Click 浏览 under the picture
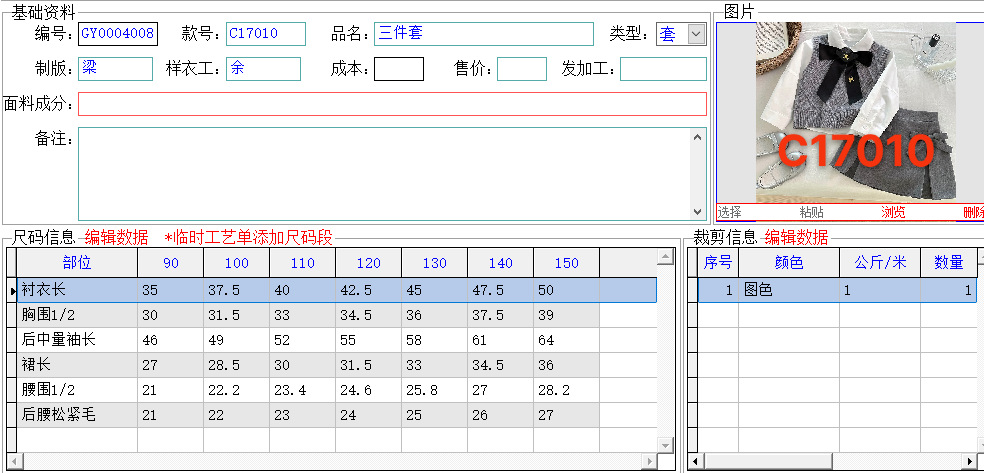The image size is (984, 473). [893, 212]
